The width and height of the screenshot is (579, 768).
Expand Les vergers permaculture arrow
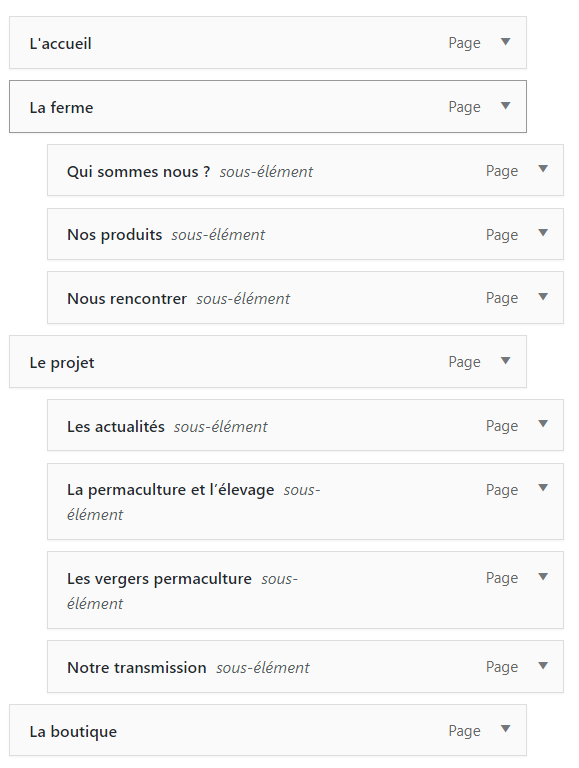(x=543, y=577)
